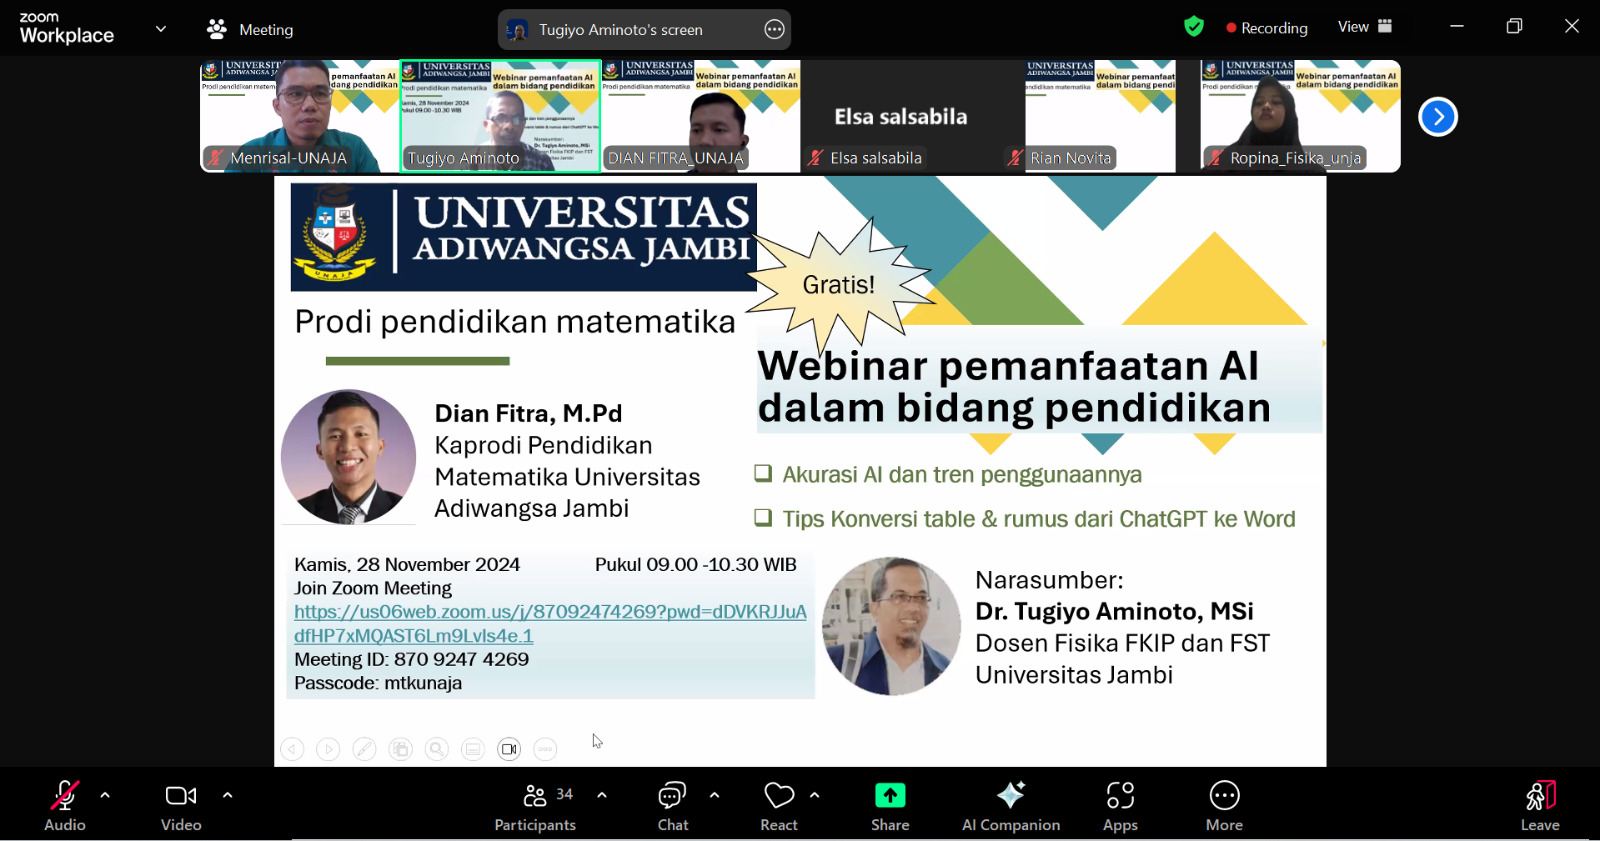The height and width of the screenshot is (841, 1600).
Task: Restore down the Zoom window
Action: click(x=1514, y=27)
